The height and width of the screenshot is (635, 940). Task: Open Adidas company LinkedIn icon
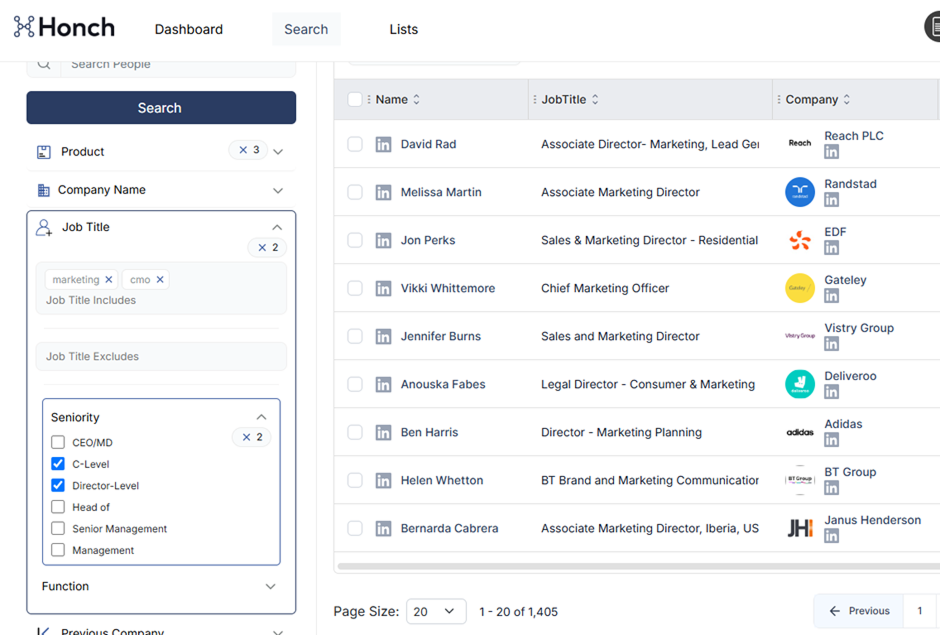(831, 440)
